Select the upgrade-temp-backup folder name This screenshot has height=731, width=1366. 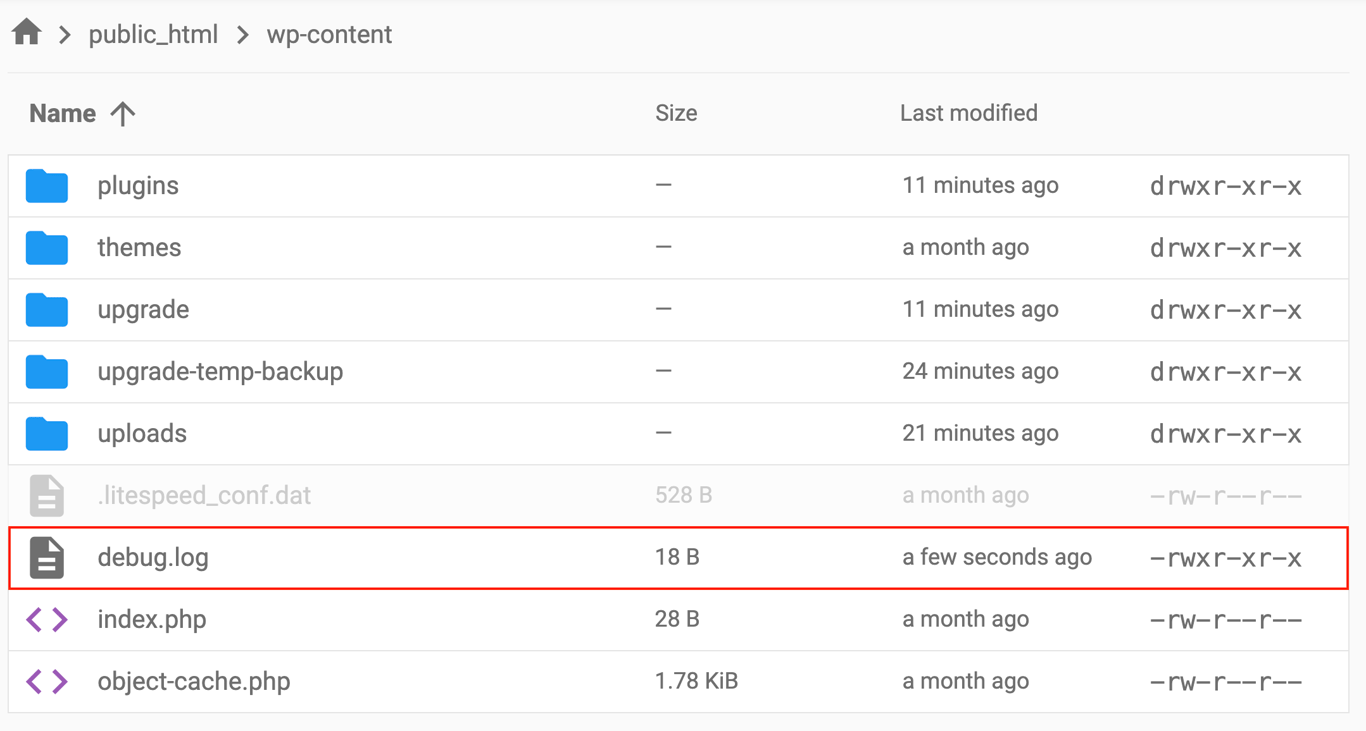tap(220, 371)
